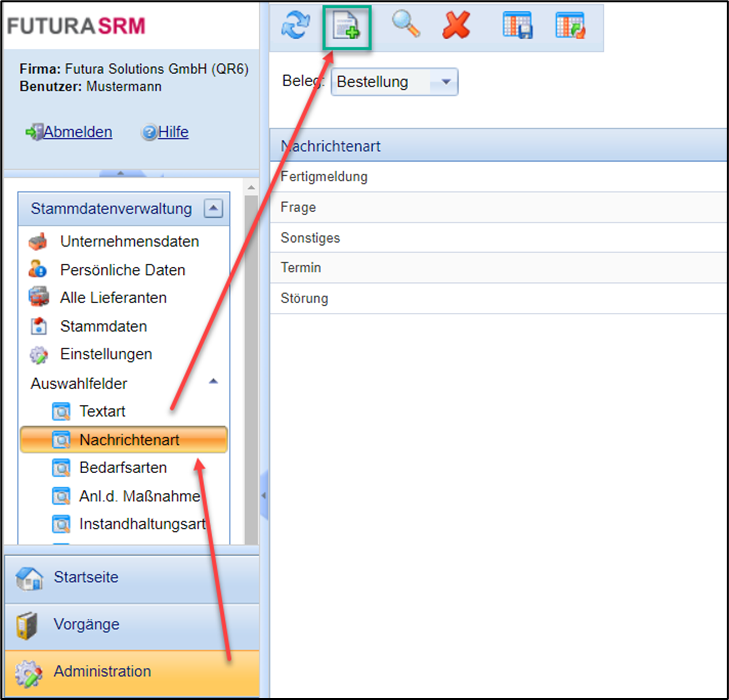Open the Administration section
Image resolution: width=729 pixels, height=700 pixels.
click(x=102, y=671)
